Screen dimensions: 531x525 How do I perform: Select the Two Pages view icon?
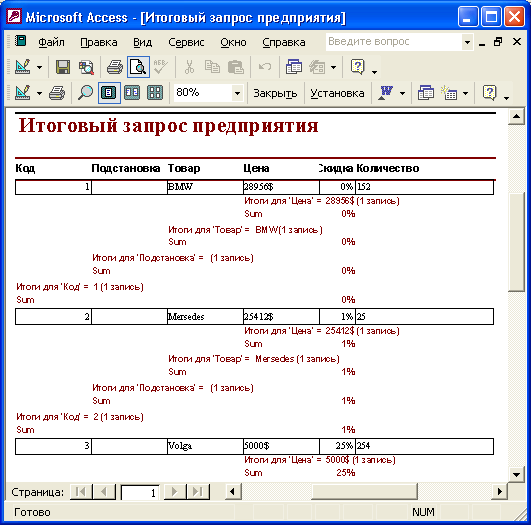tap(132, 92)
